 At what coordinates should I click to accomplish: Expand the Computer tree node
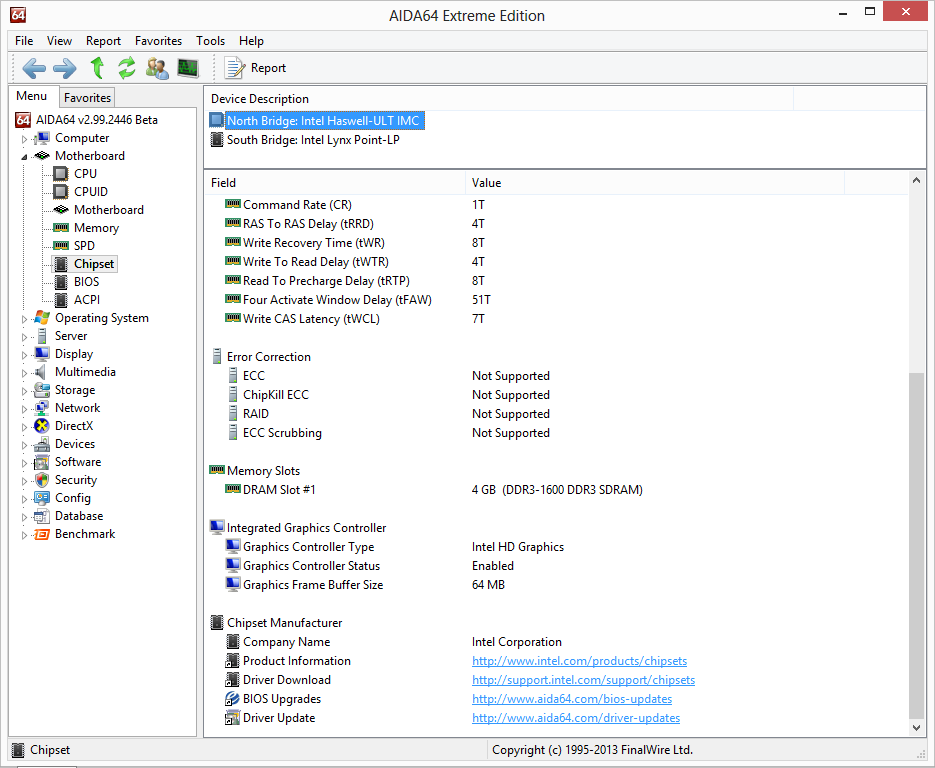click(x=24, y=139)
